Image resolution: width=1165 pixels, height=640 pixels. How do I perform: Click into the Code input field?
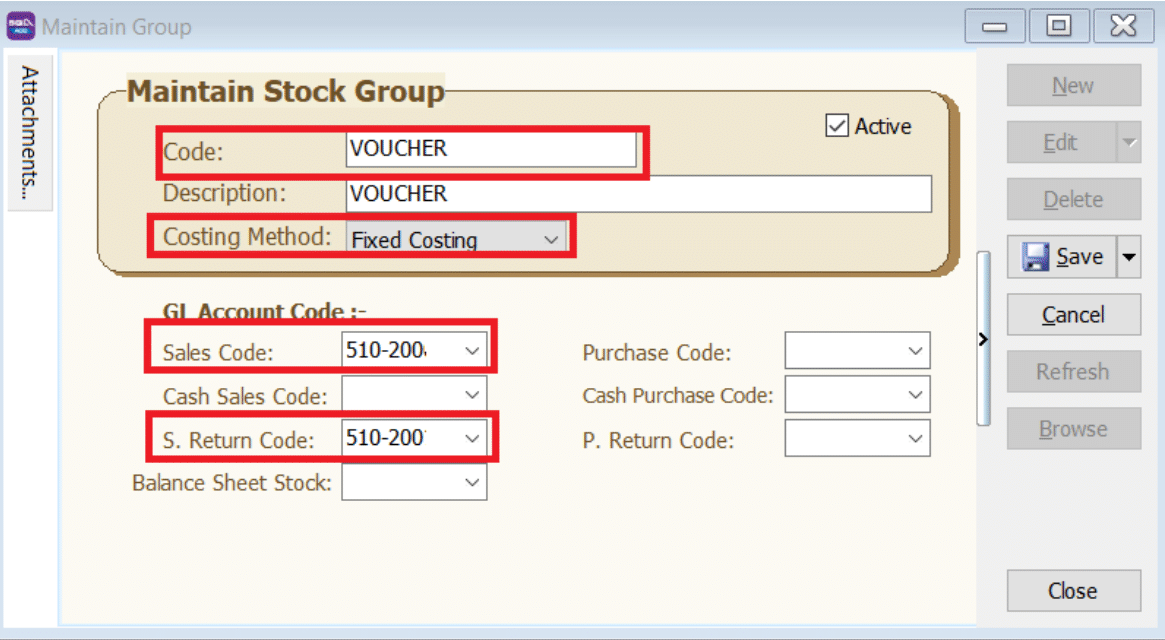490,149
